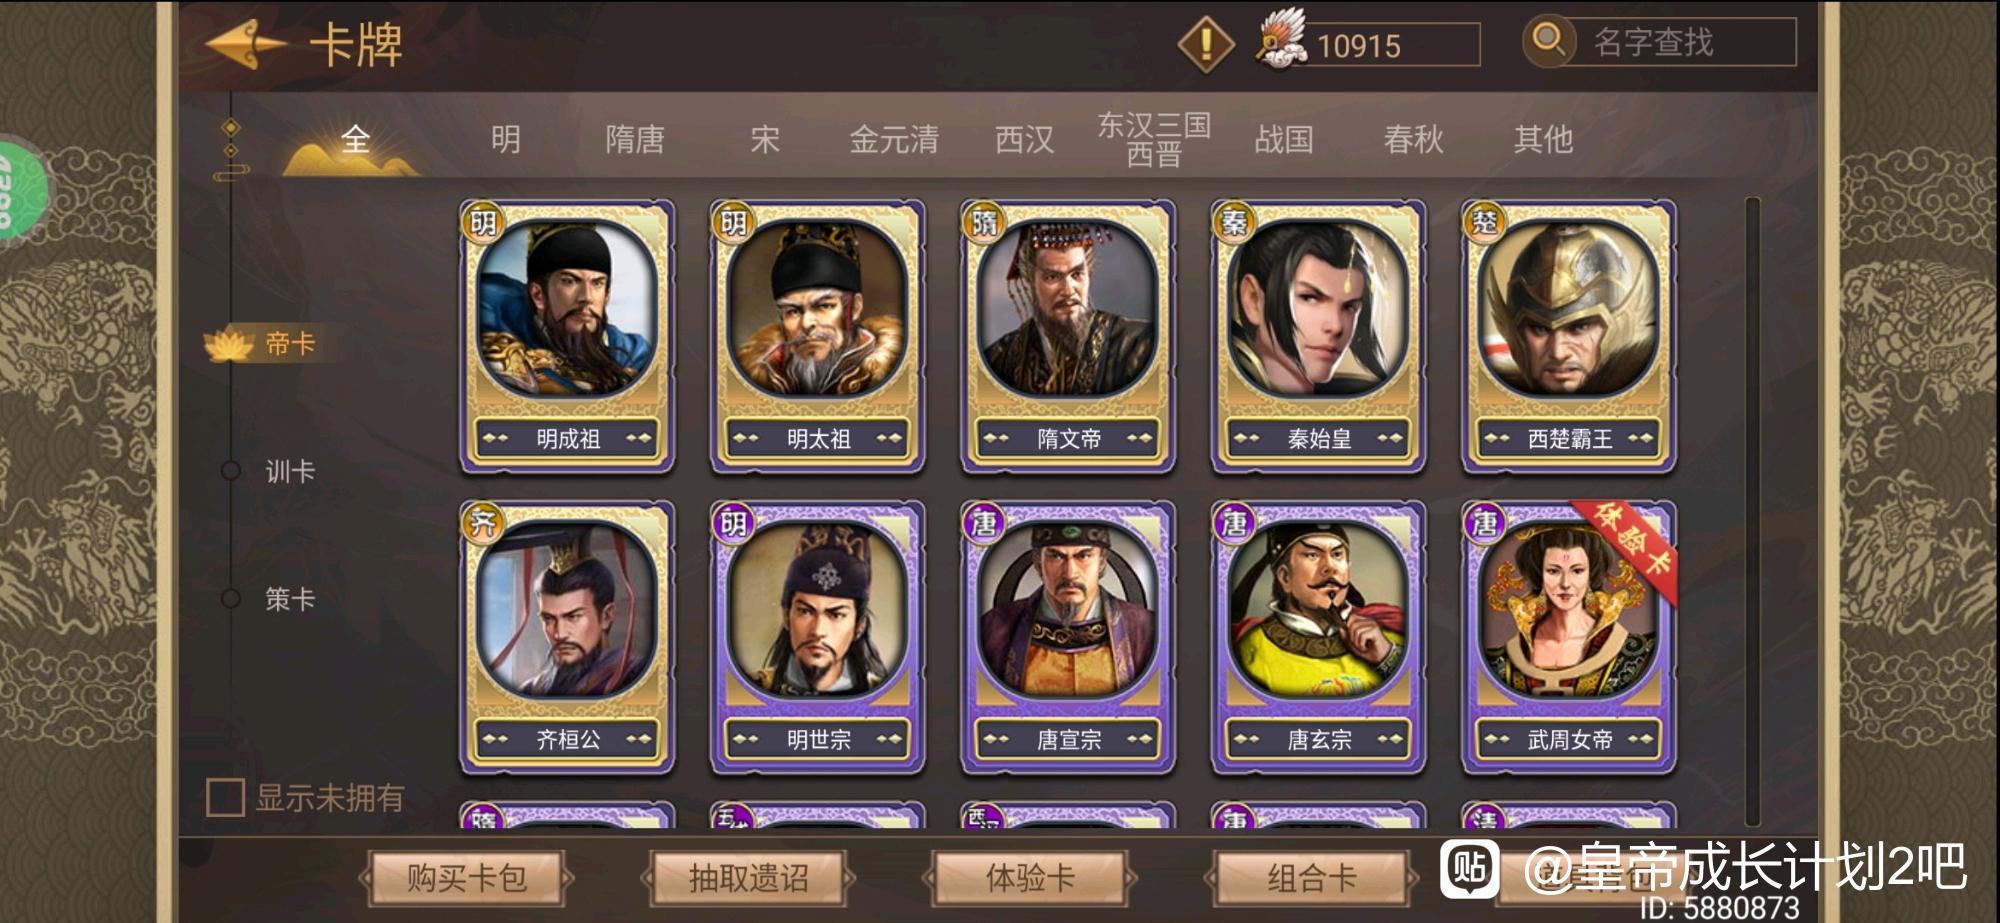The image size is (2000, 923).
Task: Click the magnifier search icon
Action: [1548, 41]
